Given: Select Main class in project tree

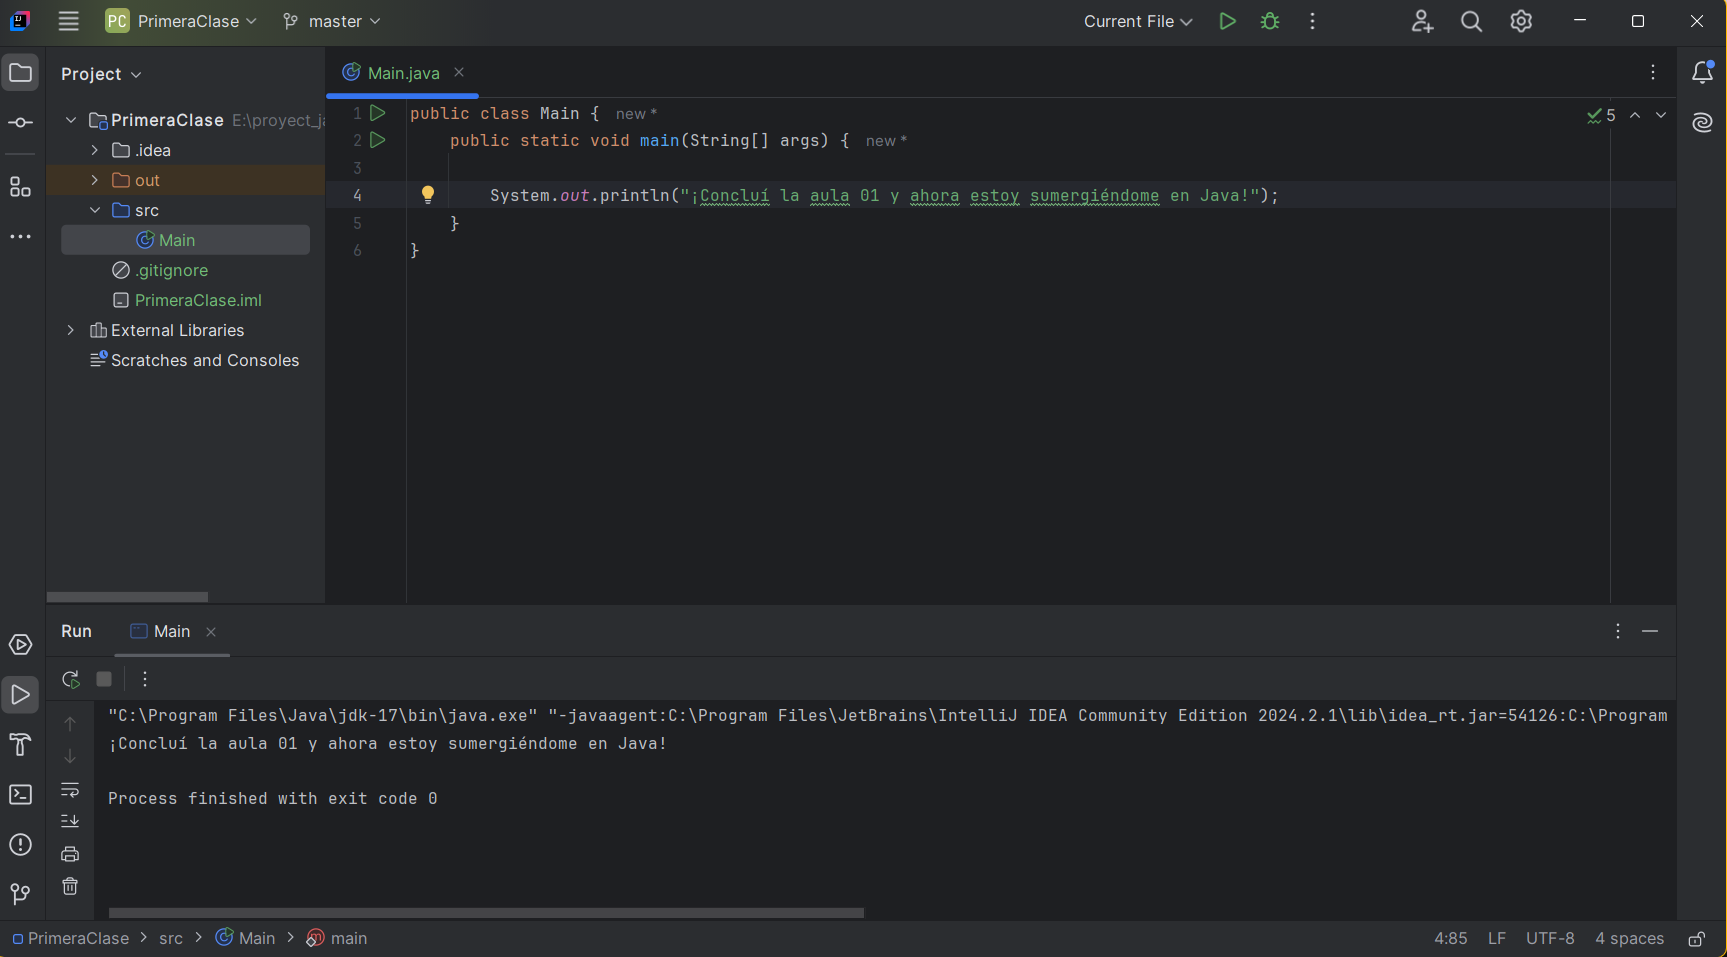Looking at the screenshot, I should click(185, 240).
